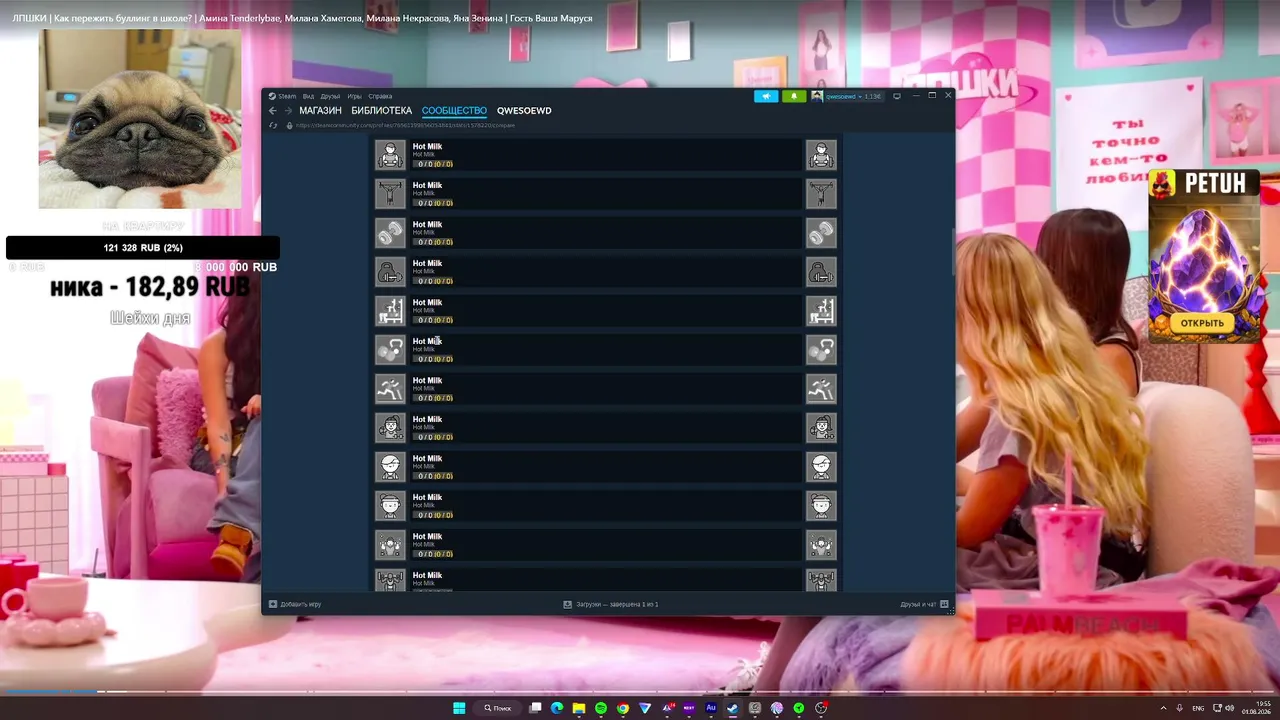Open Spotify from the taskbar
This screenshot has height=720, width=1280.
[x=601, y=708]
